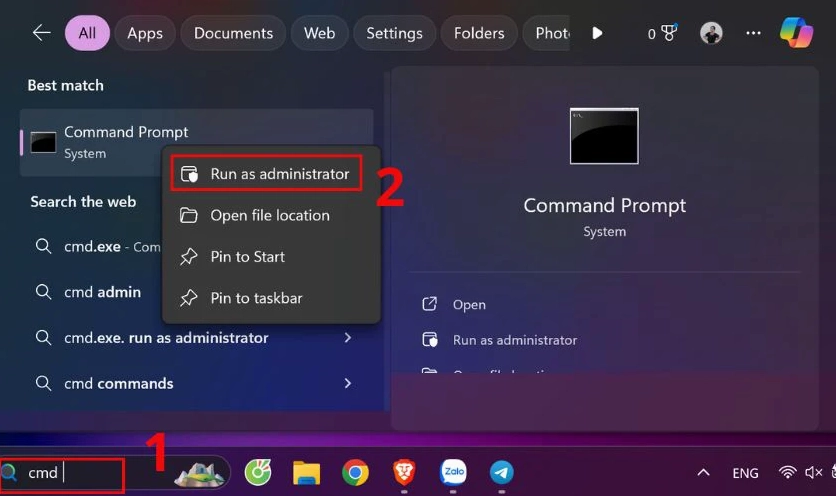Viewport: 836px width, 496px height.
Task: Open the three-dot more options menu
Action: pyautogui.click(x=753, y=33)
